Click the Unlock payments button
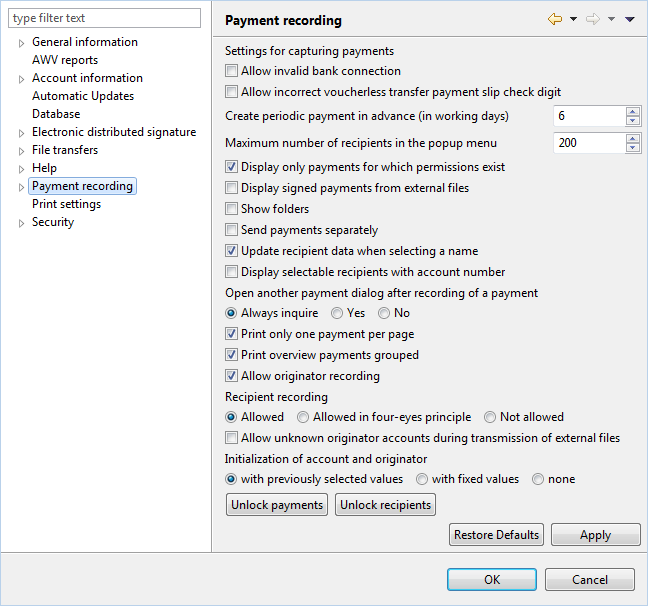This screenshot has width=648, height=606. point(277,505)
